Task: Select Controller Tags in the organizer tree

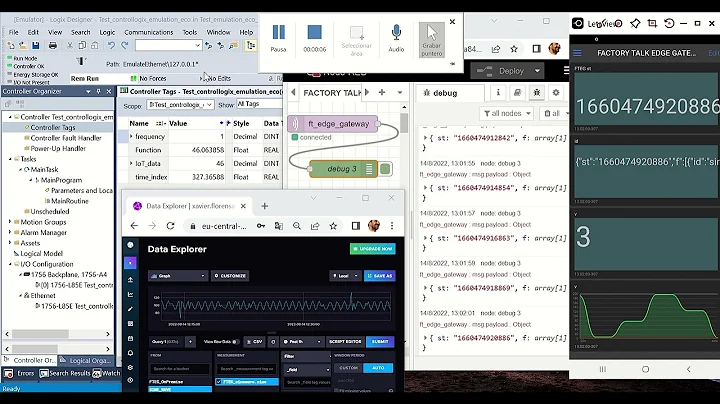Action: coord(52,127)
